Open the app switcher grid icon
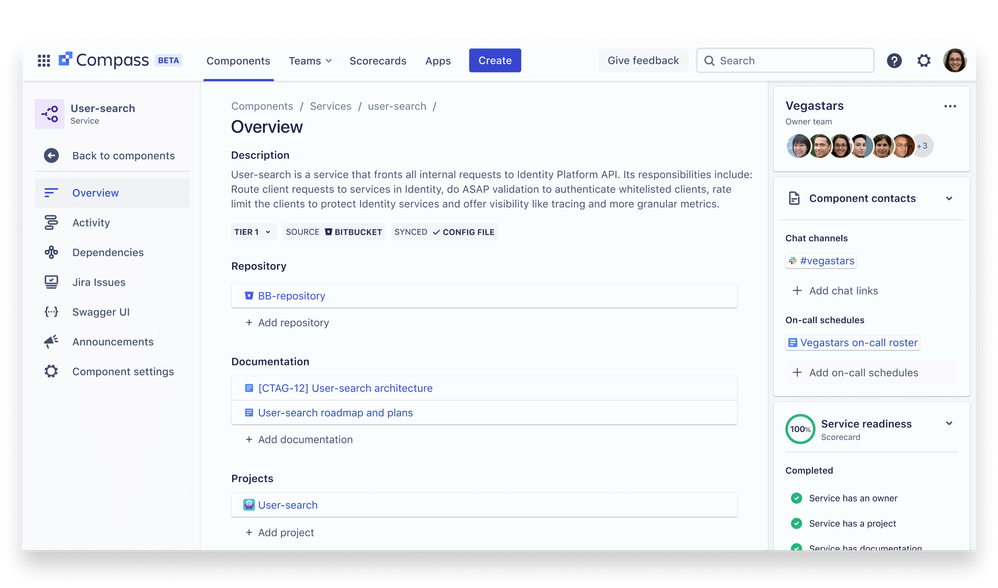Image resolution: width=998 pixels, height=588 pixels. tap(44, 60)
